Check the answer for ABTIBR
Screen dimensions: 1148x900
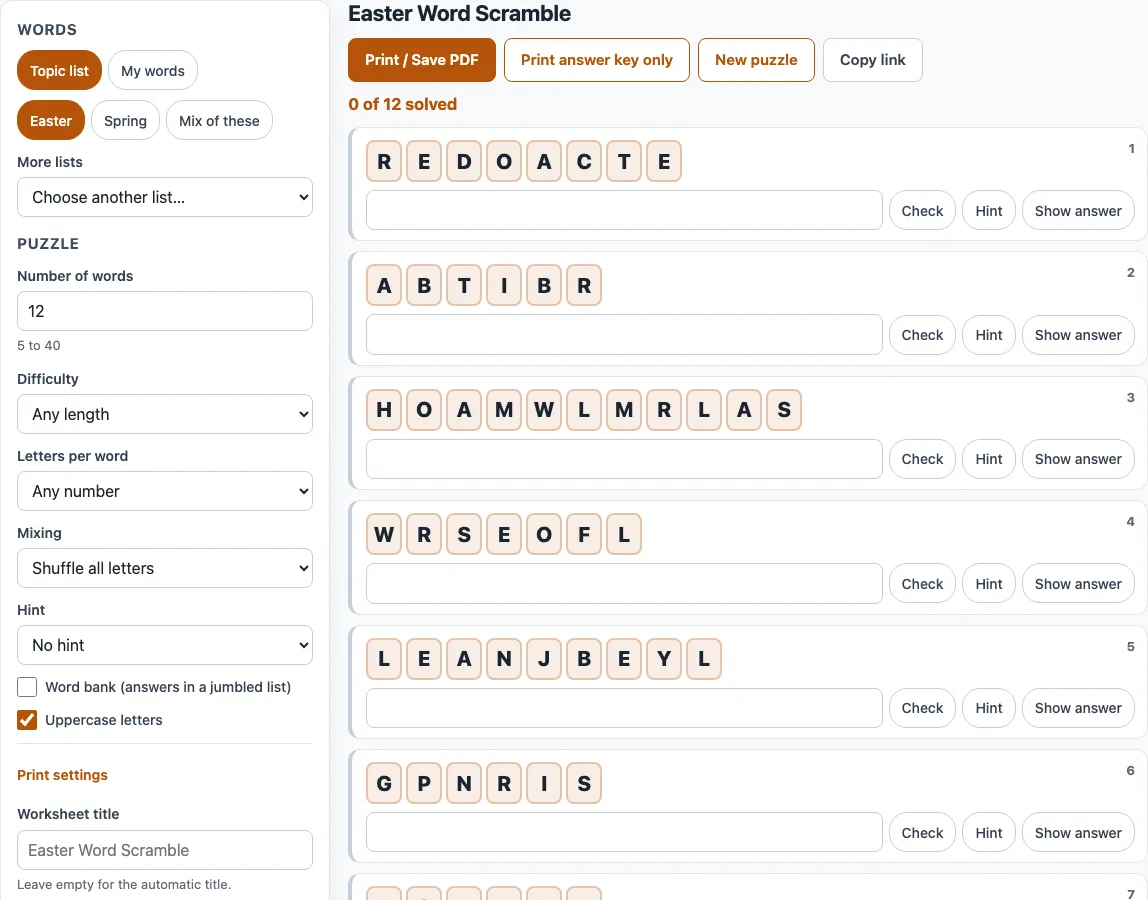[x=922, y=335]
